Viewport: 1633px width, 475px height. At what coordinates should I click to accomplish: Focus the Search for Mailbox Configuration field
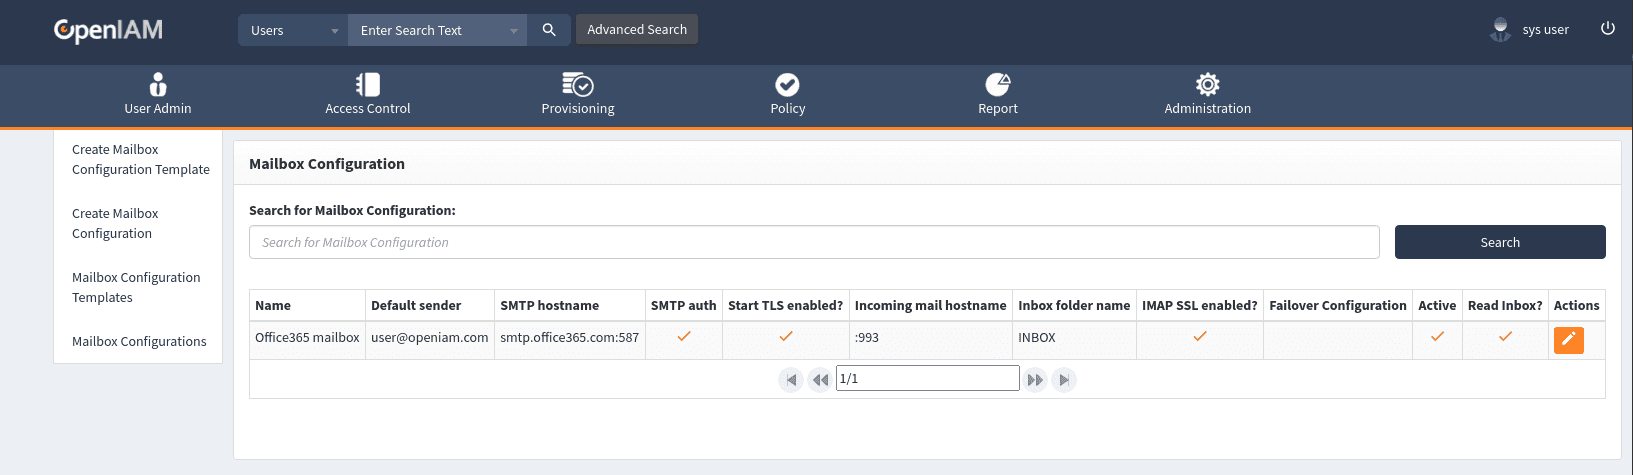pyautogui.click(x=813, y=242)
